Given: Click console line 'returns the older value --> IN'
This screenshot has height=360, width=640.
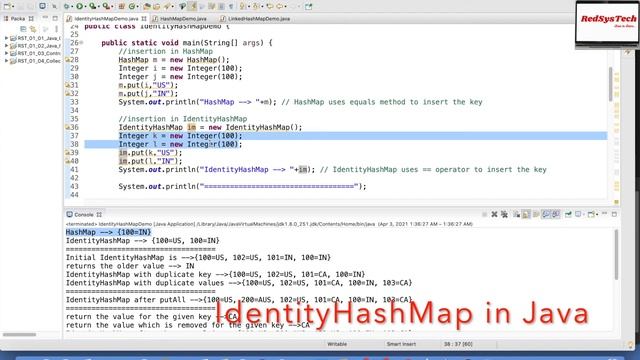Looking at the screenshot, I should click(130, 266).
